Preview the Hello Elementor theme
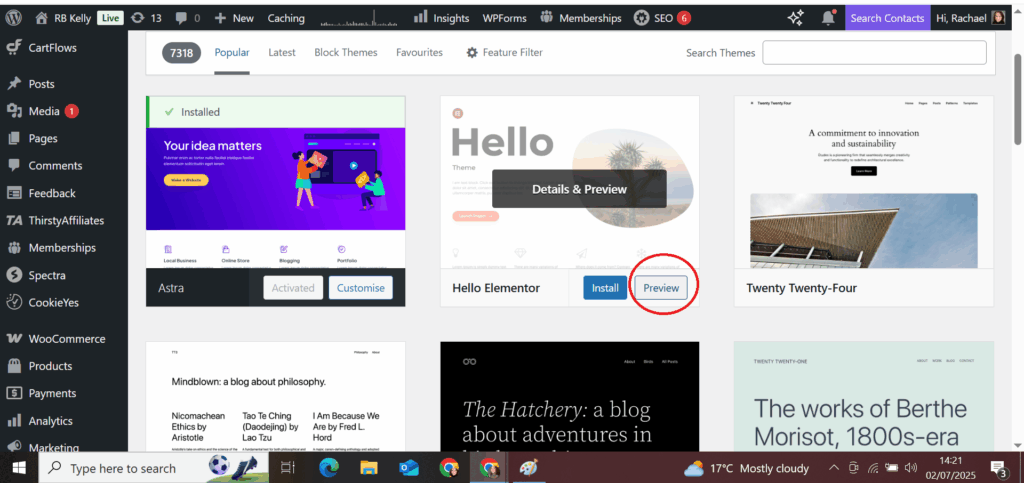The height and width of the screenshot is (483, 1024). tap(661, 288)
